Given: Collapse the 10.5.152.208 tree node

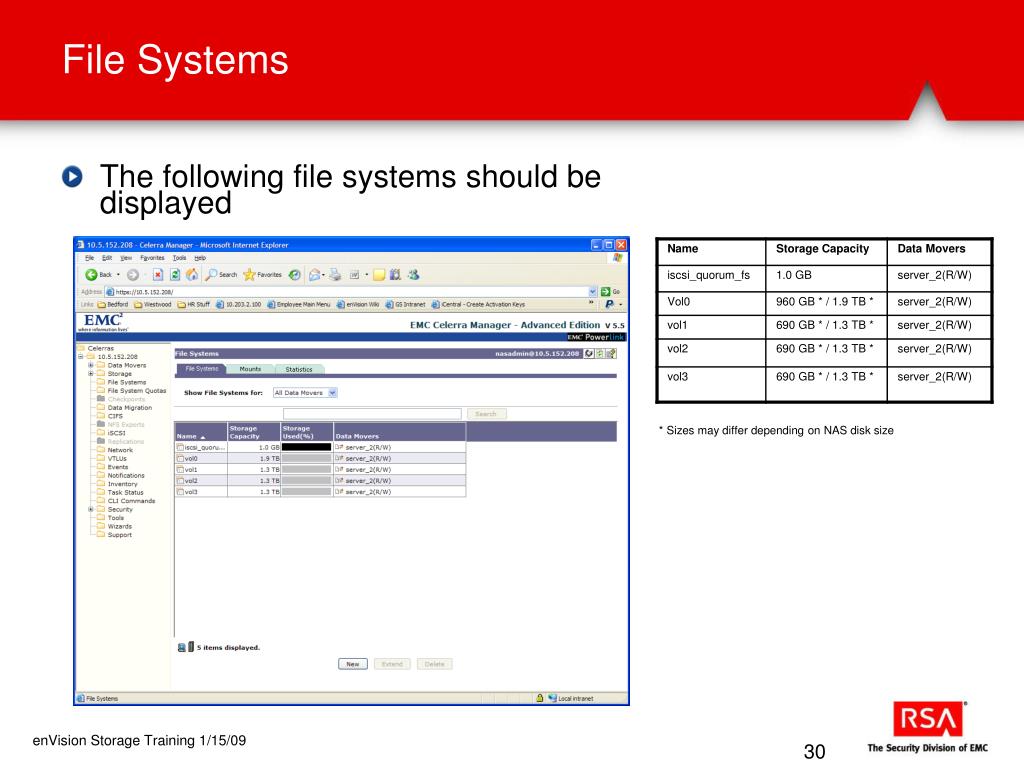Looking at the screenshot, I should (81, 357).
